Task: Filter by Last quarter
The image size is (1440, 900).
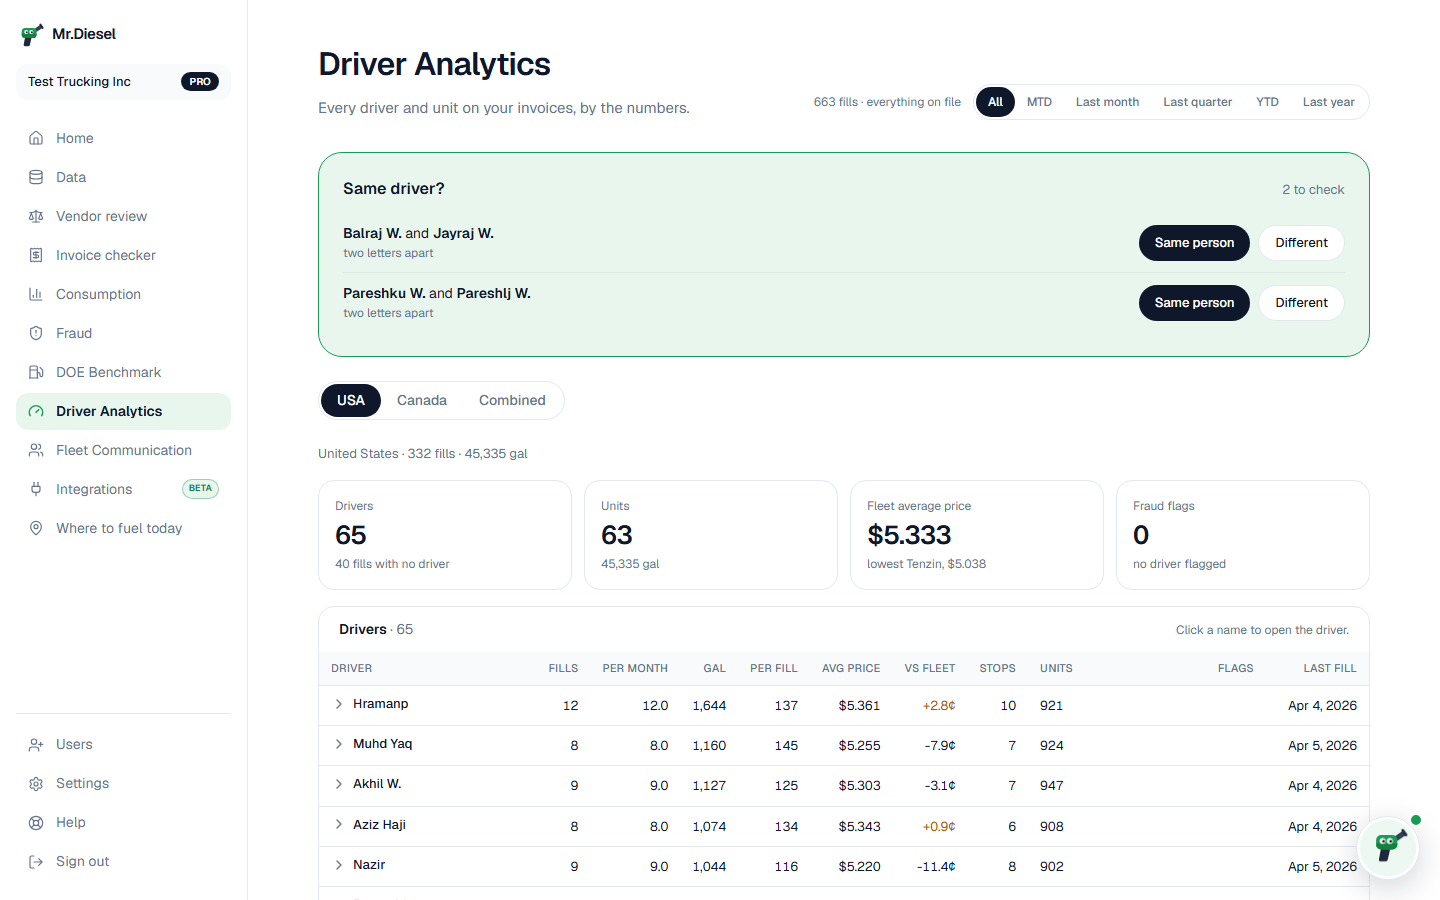Action: pyautogui.click(x=1197, y=102)
